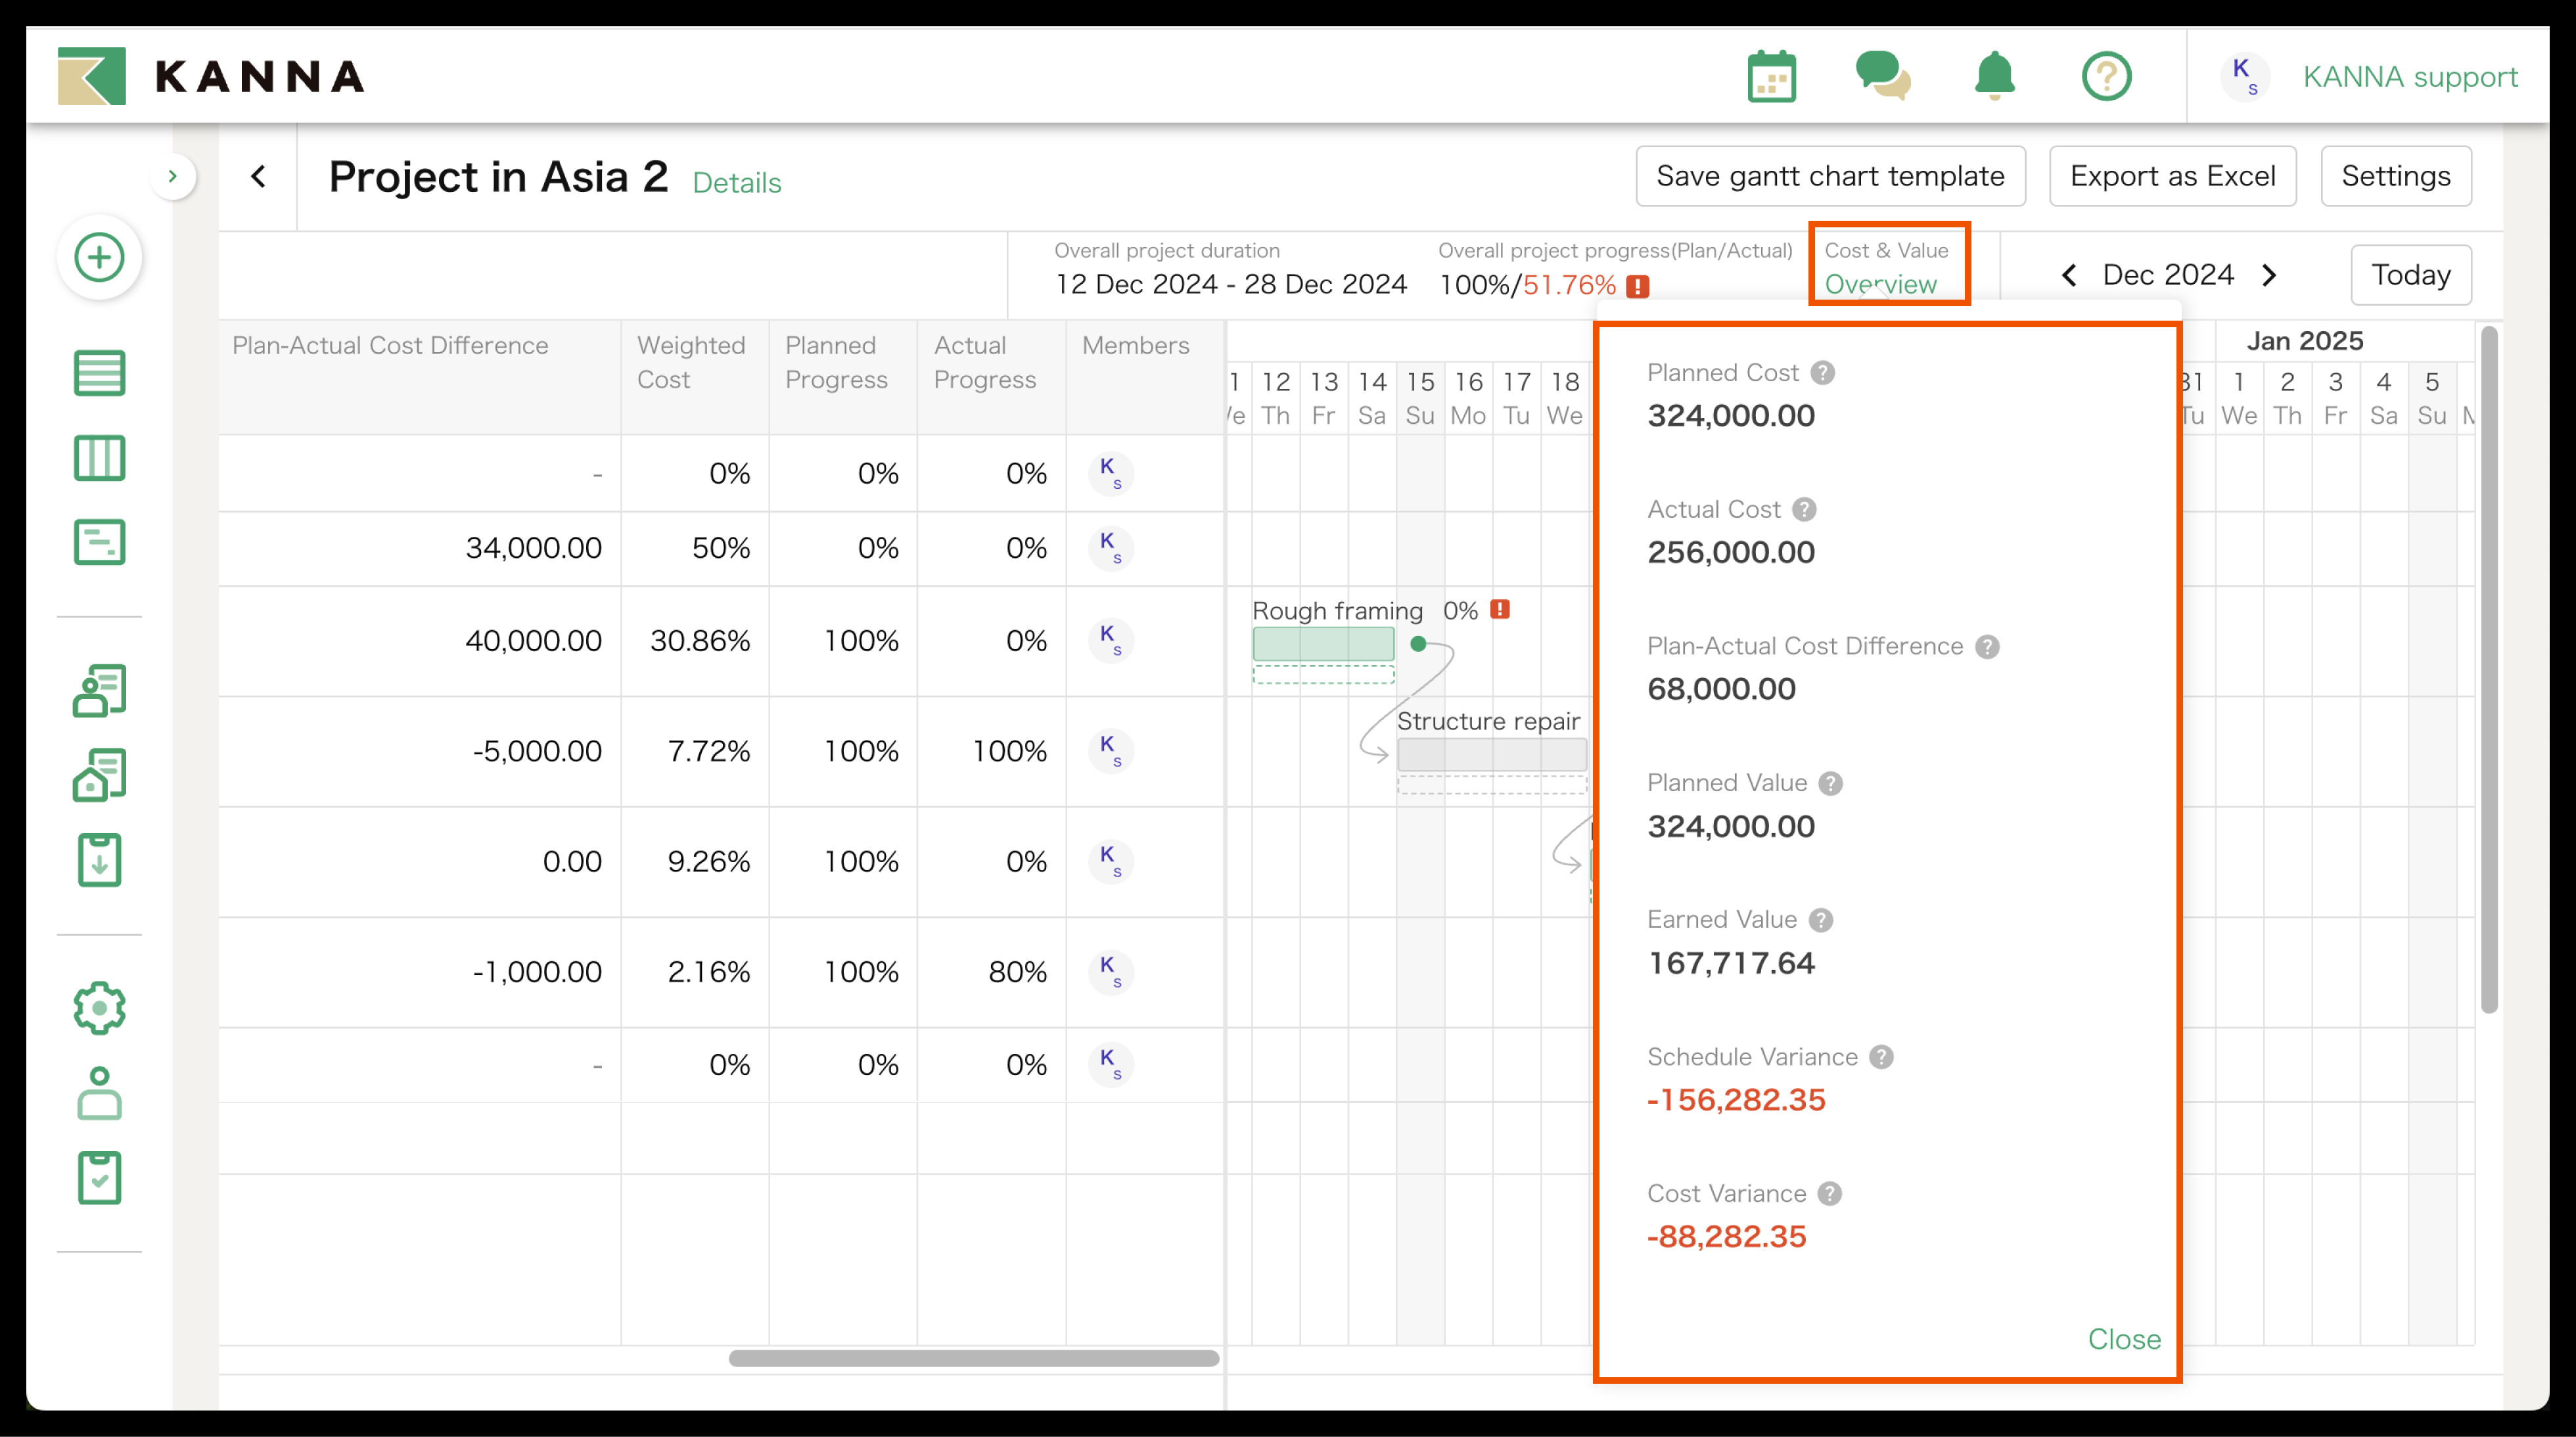Go to next month after Dec 2024
Viewport: 2576px width, 1437px height.
(2269, 275)
